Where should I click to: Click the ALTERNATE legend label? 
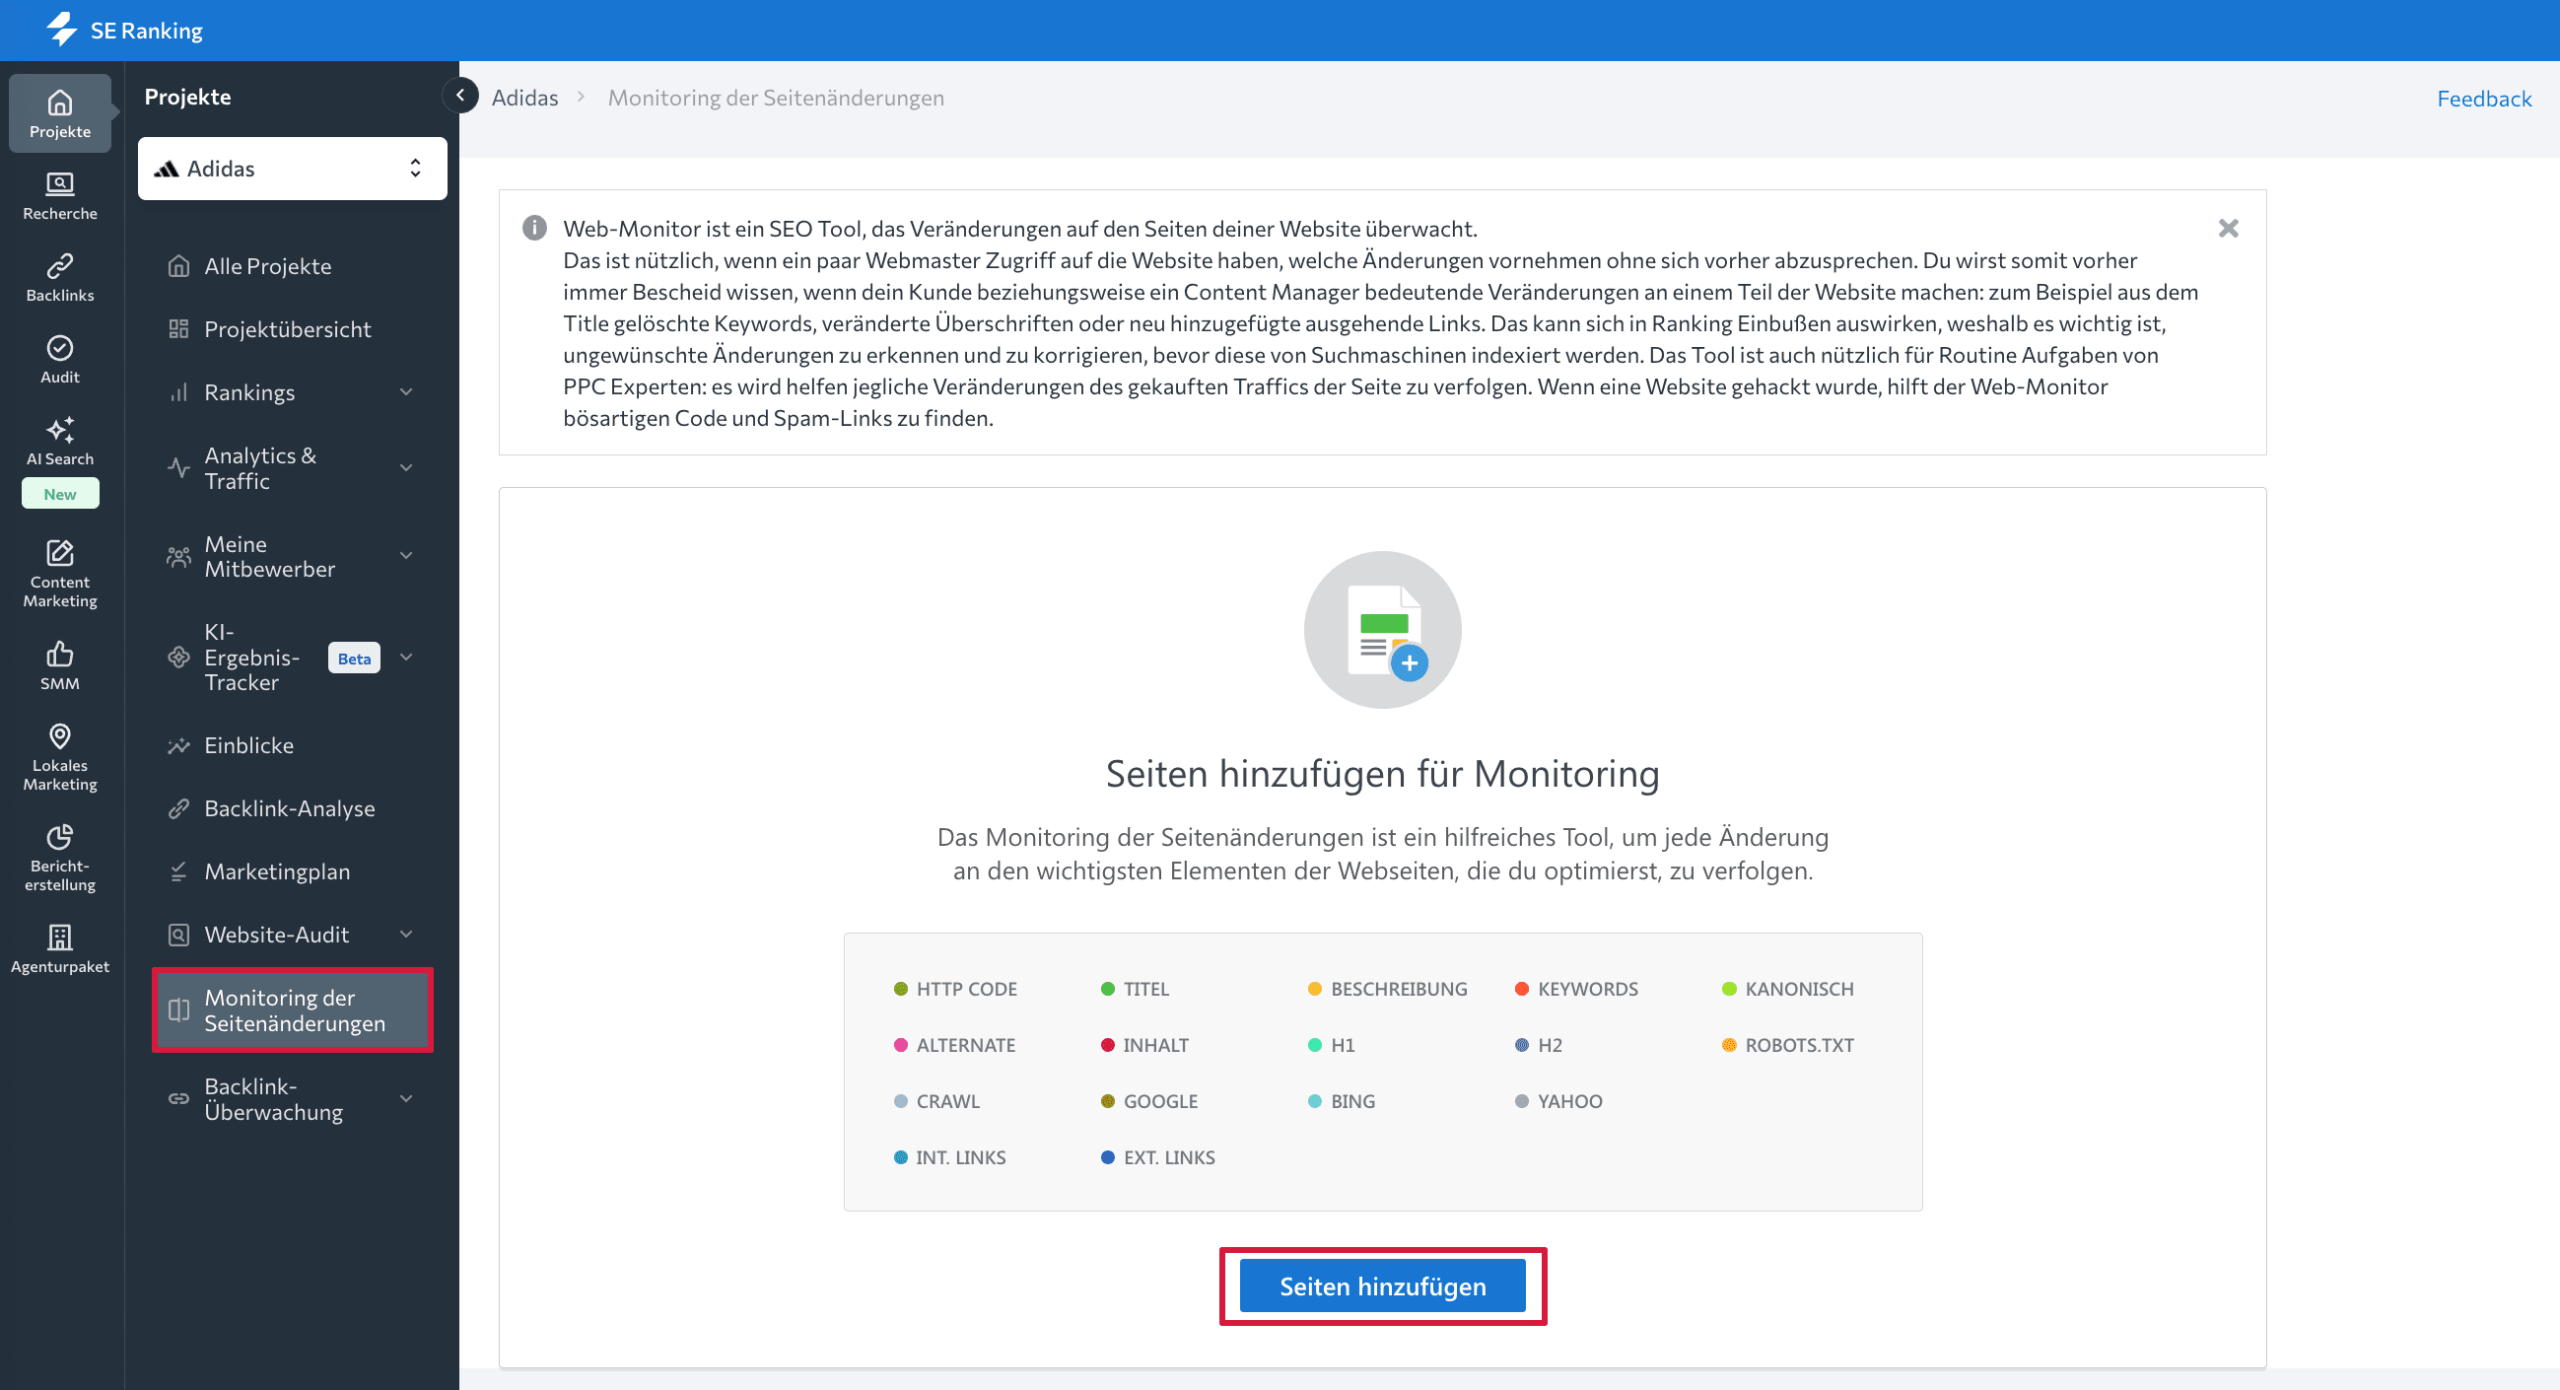click(x=966, y=1045)
